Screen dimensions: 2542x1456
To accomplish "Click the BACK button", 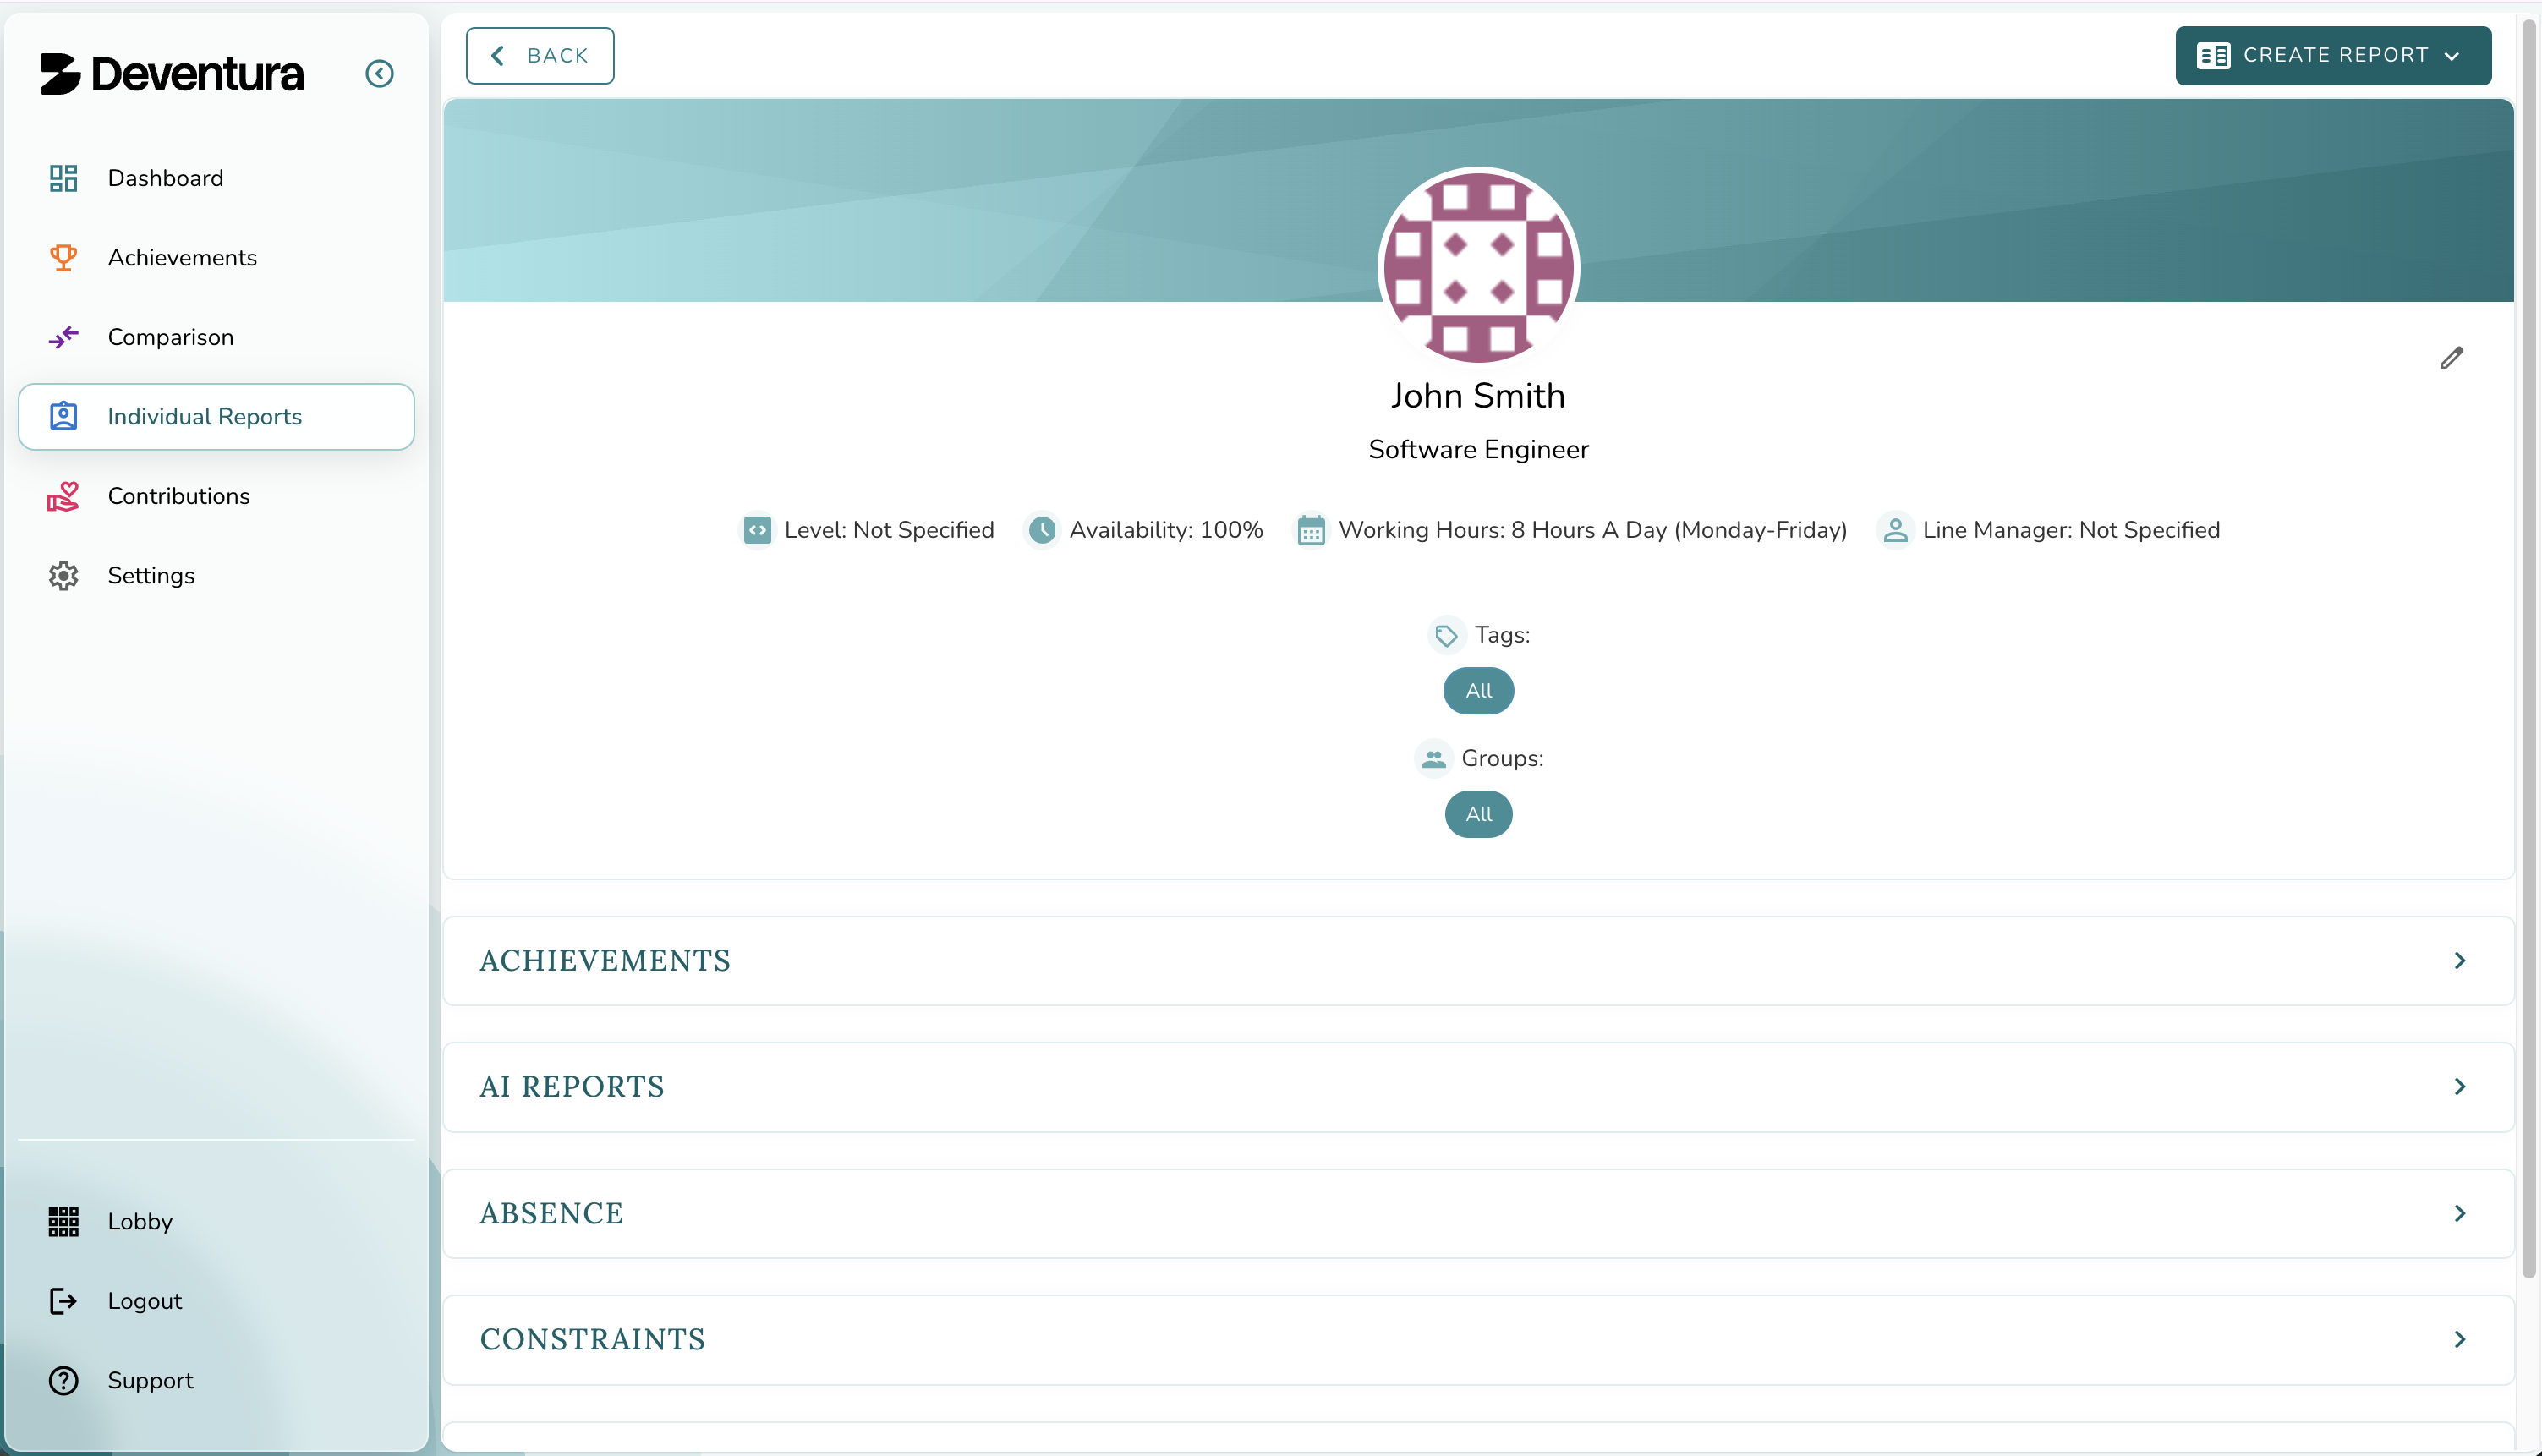I will tap(539, 55).
